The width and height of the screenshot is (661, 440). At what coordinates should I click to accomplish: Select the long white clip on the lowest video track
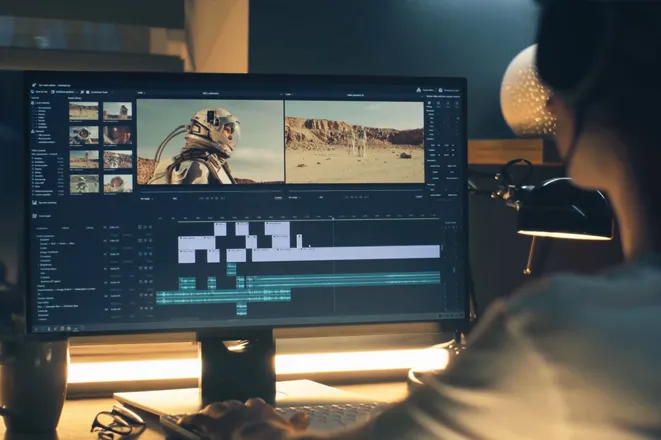pos(346,252)
